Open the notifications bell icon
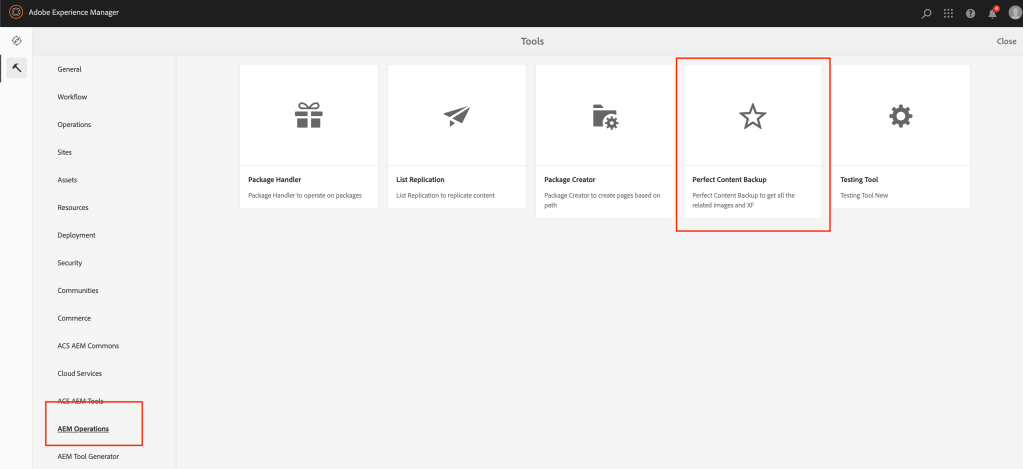This screenshot has height=469, width=1023. tap(992, 13)
